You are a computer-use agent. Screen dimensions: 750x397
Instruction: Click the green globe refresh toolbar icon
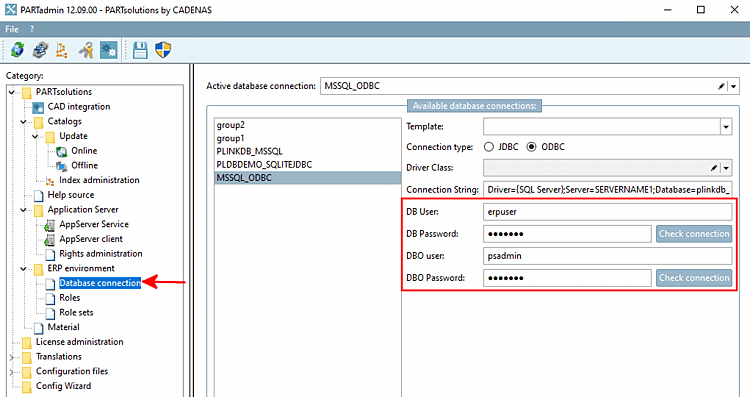tap(17, 50)
